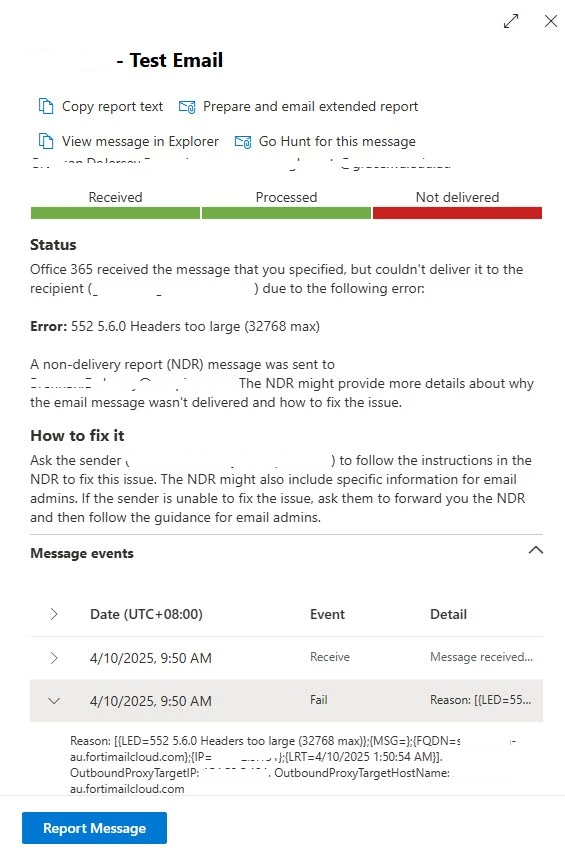Click the green Received progress bar segment
Image resolution: width=565 pixels, height=854 pixels.
(116, 213)
